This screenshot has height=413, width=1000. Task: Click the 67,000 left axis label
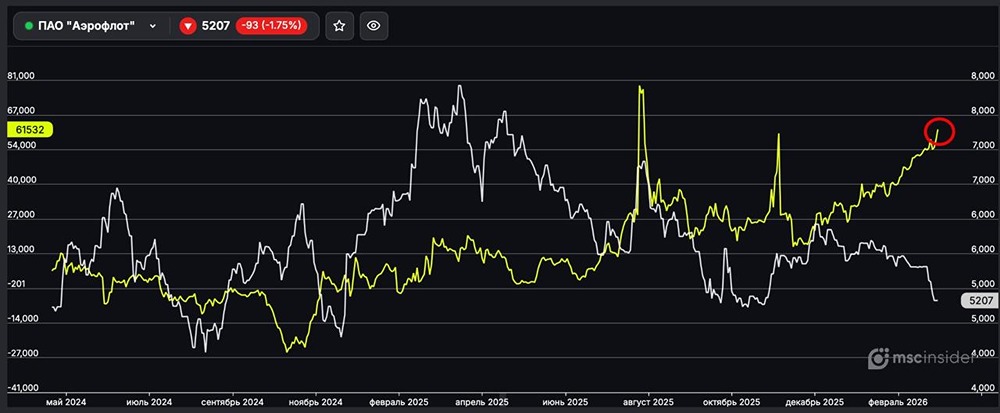click(x=20, y=111)
